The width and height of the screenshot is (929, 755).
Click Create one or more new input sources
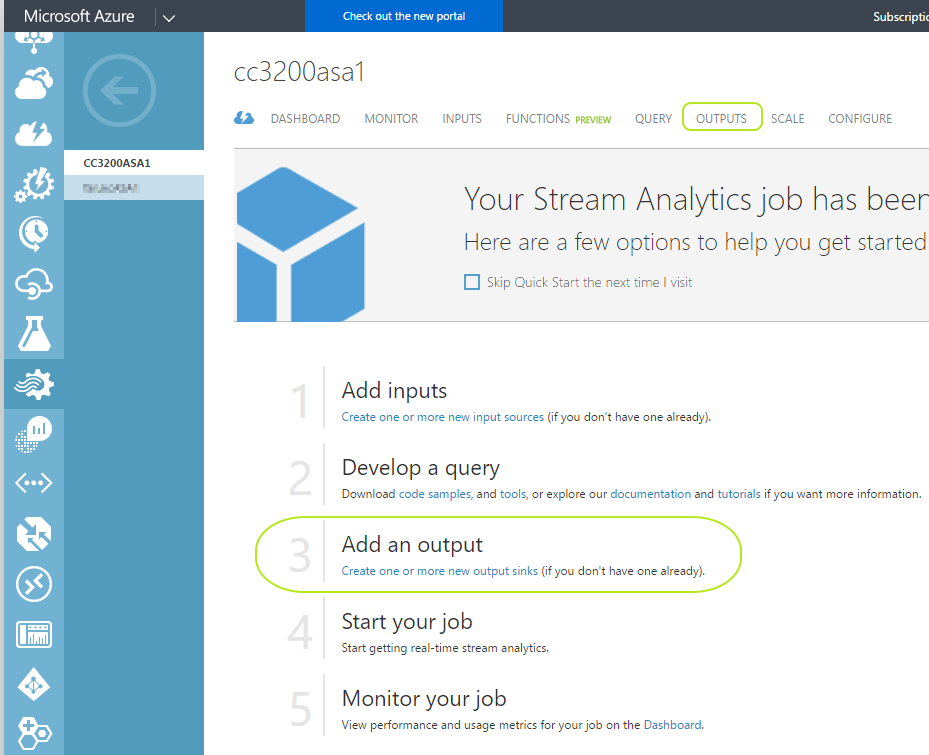click(x=443, y=417)
